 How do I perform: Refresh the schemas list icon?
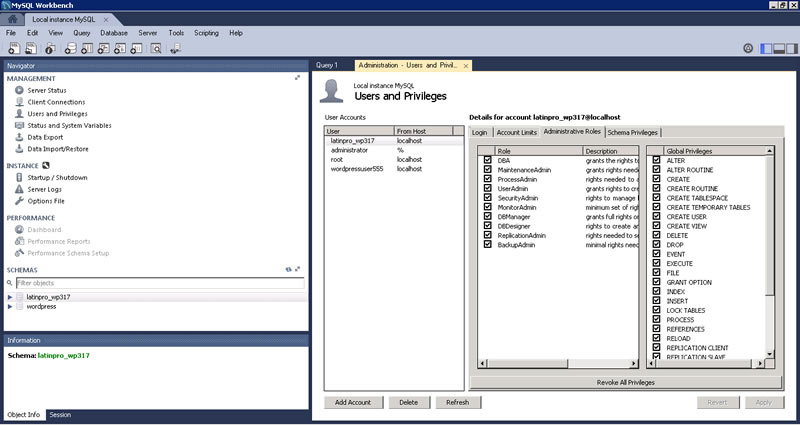coord(288,269)
